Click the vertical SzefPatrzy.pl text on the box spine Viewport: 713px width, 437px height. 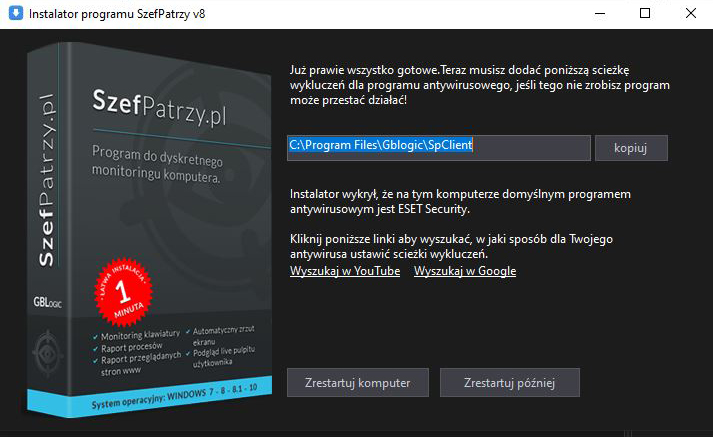(x=46, y=180)
